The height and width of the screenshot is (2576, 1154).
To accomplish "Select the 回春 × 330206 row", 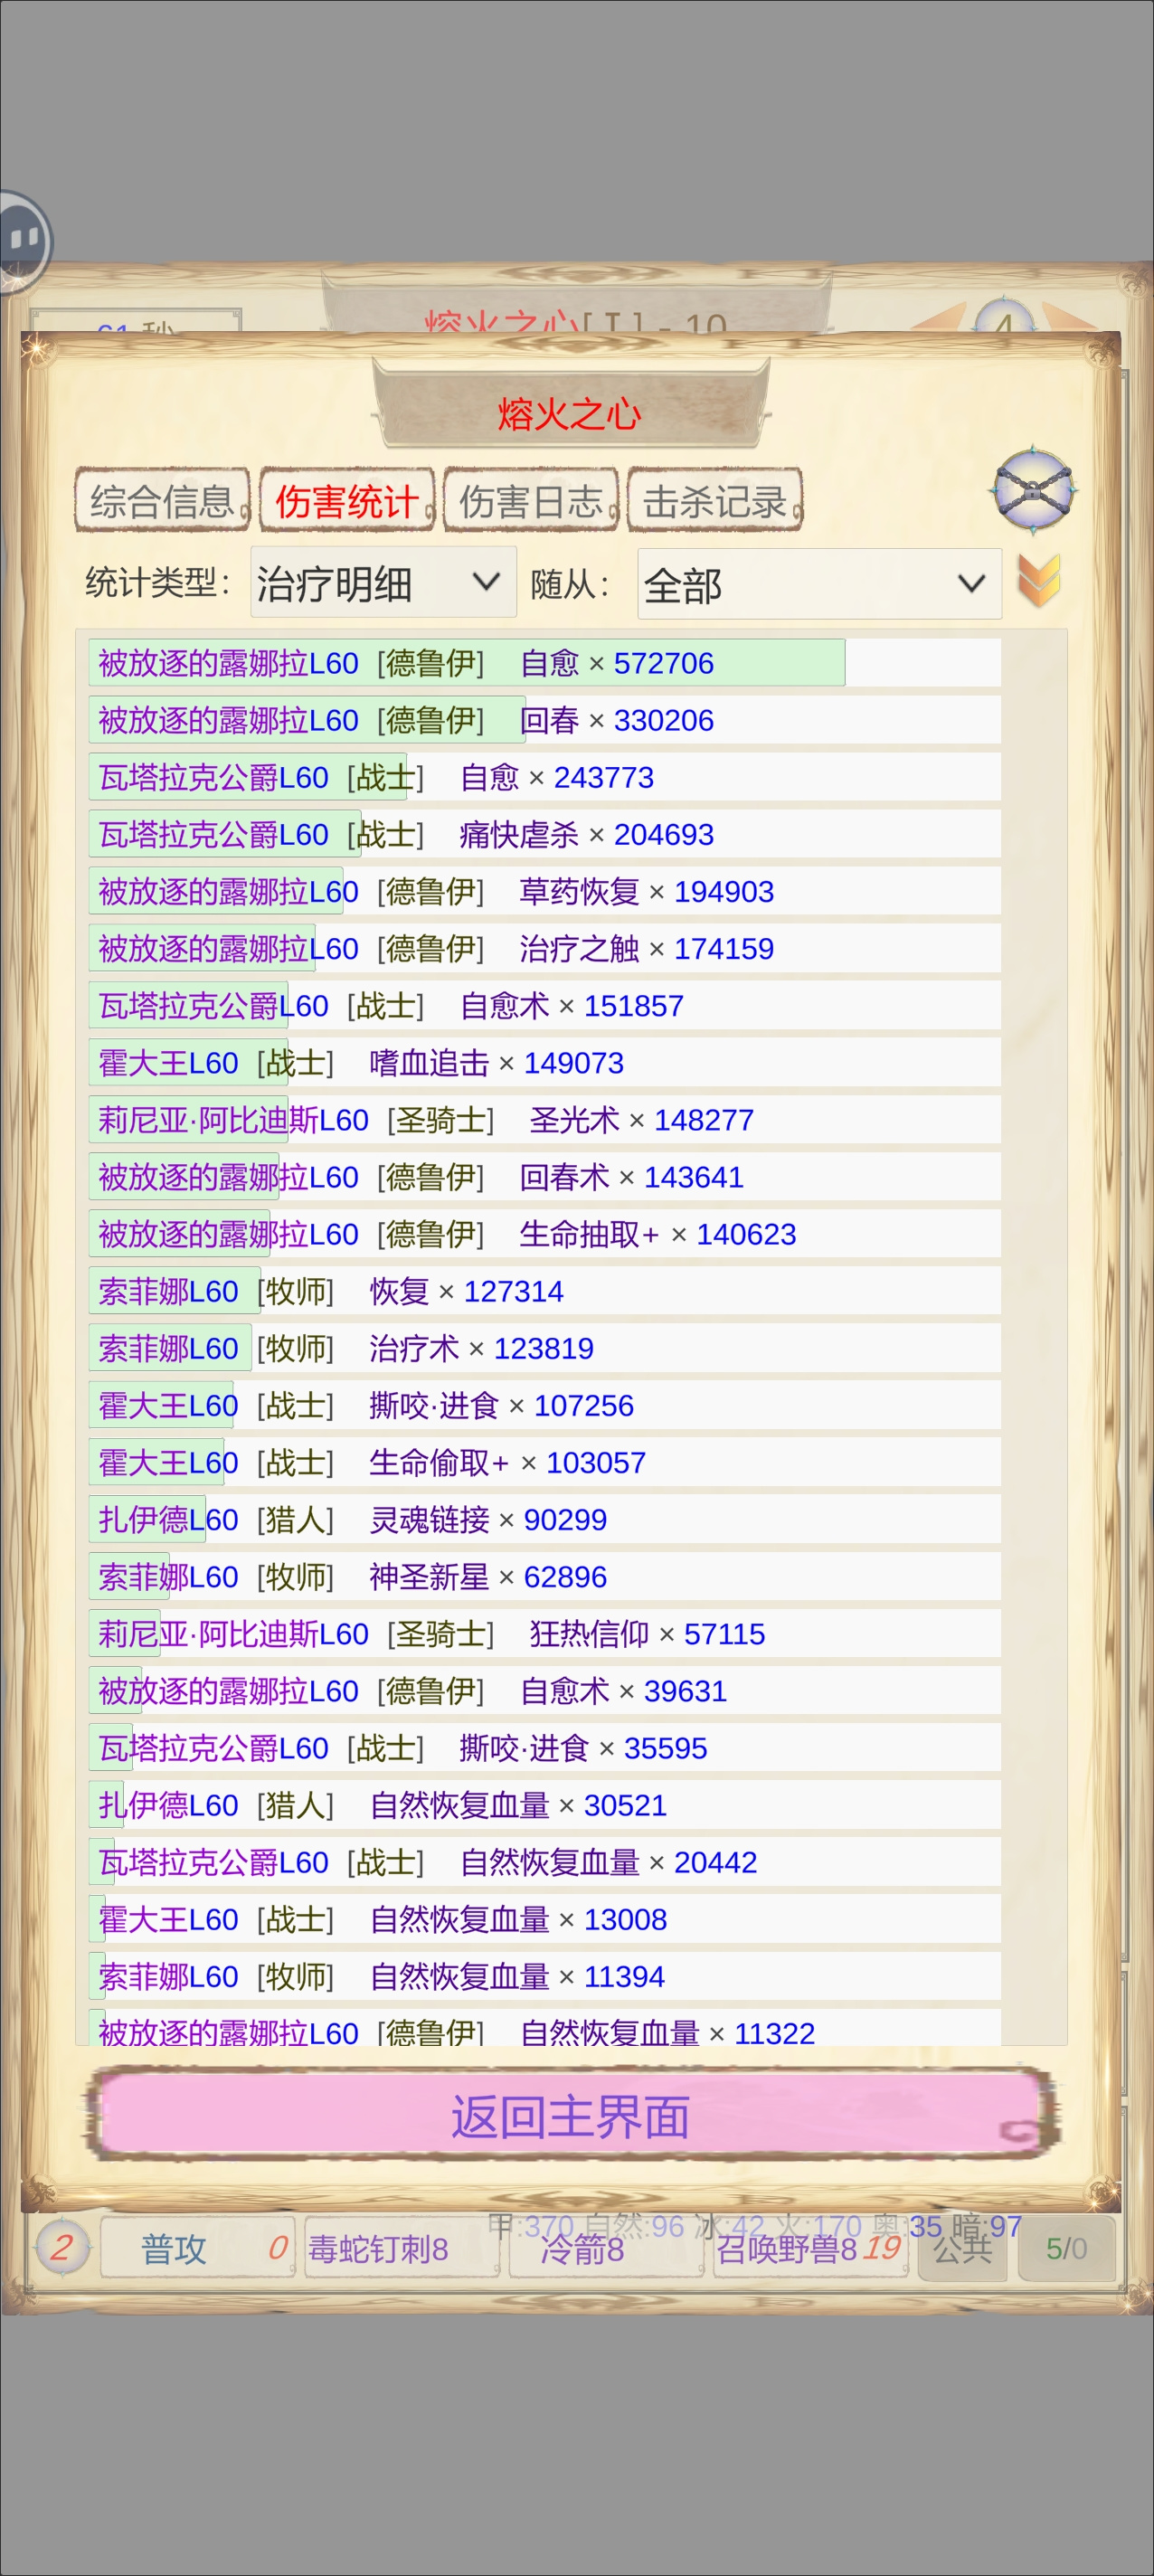I will [545, 720].
